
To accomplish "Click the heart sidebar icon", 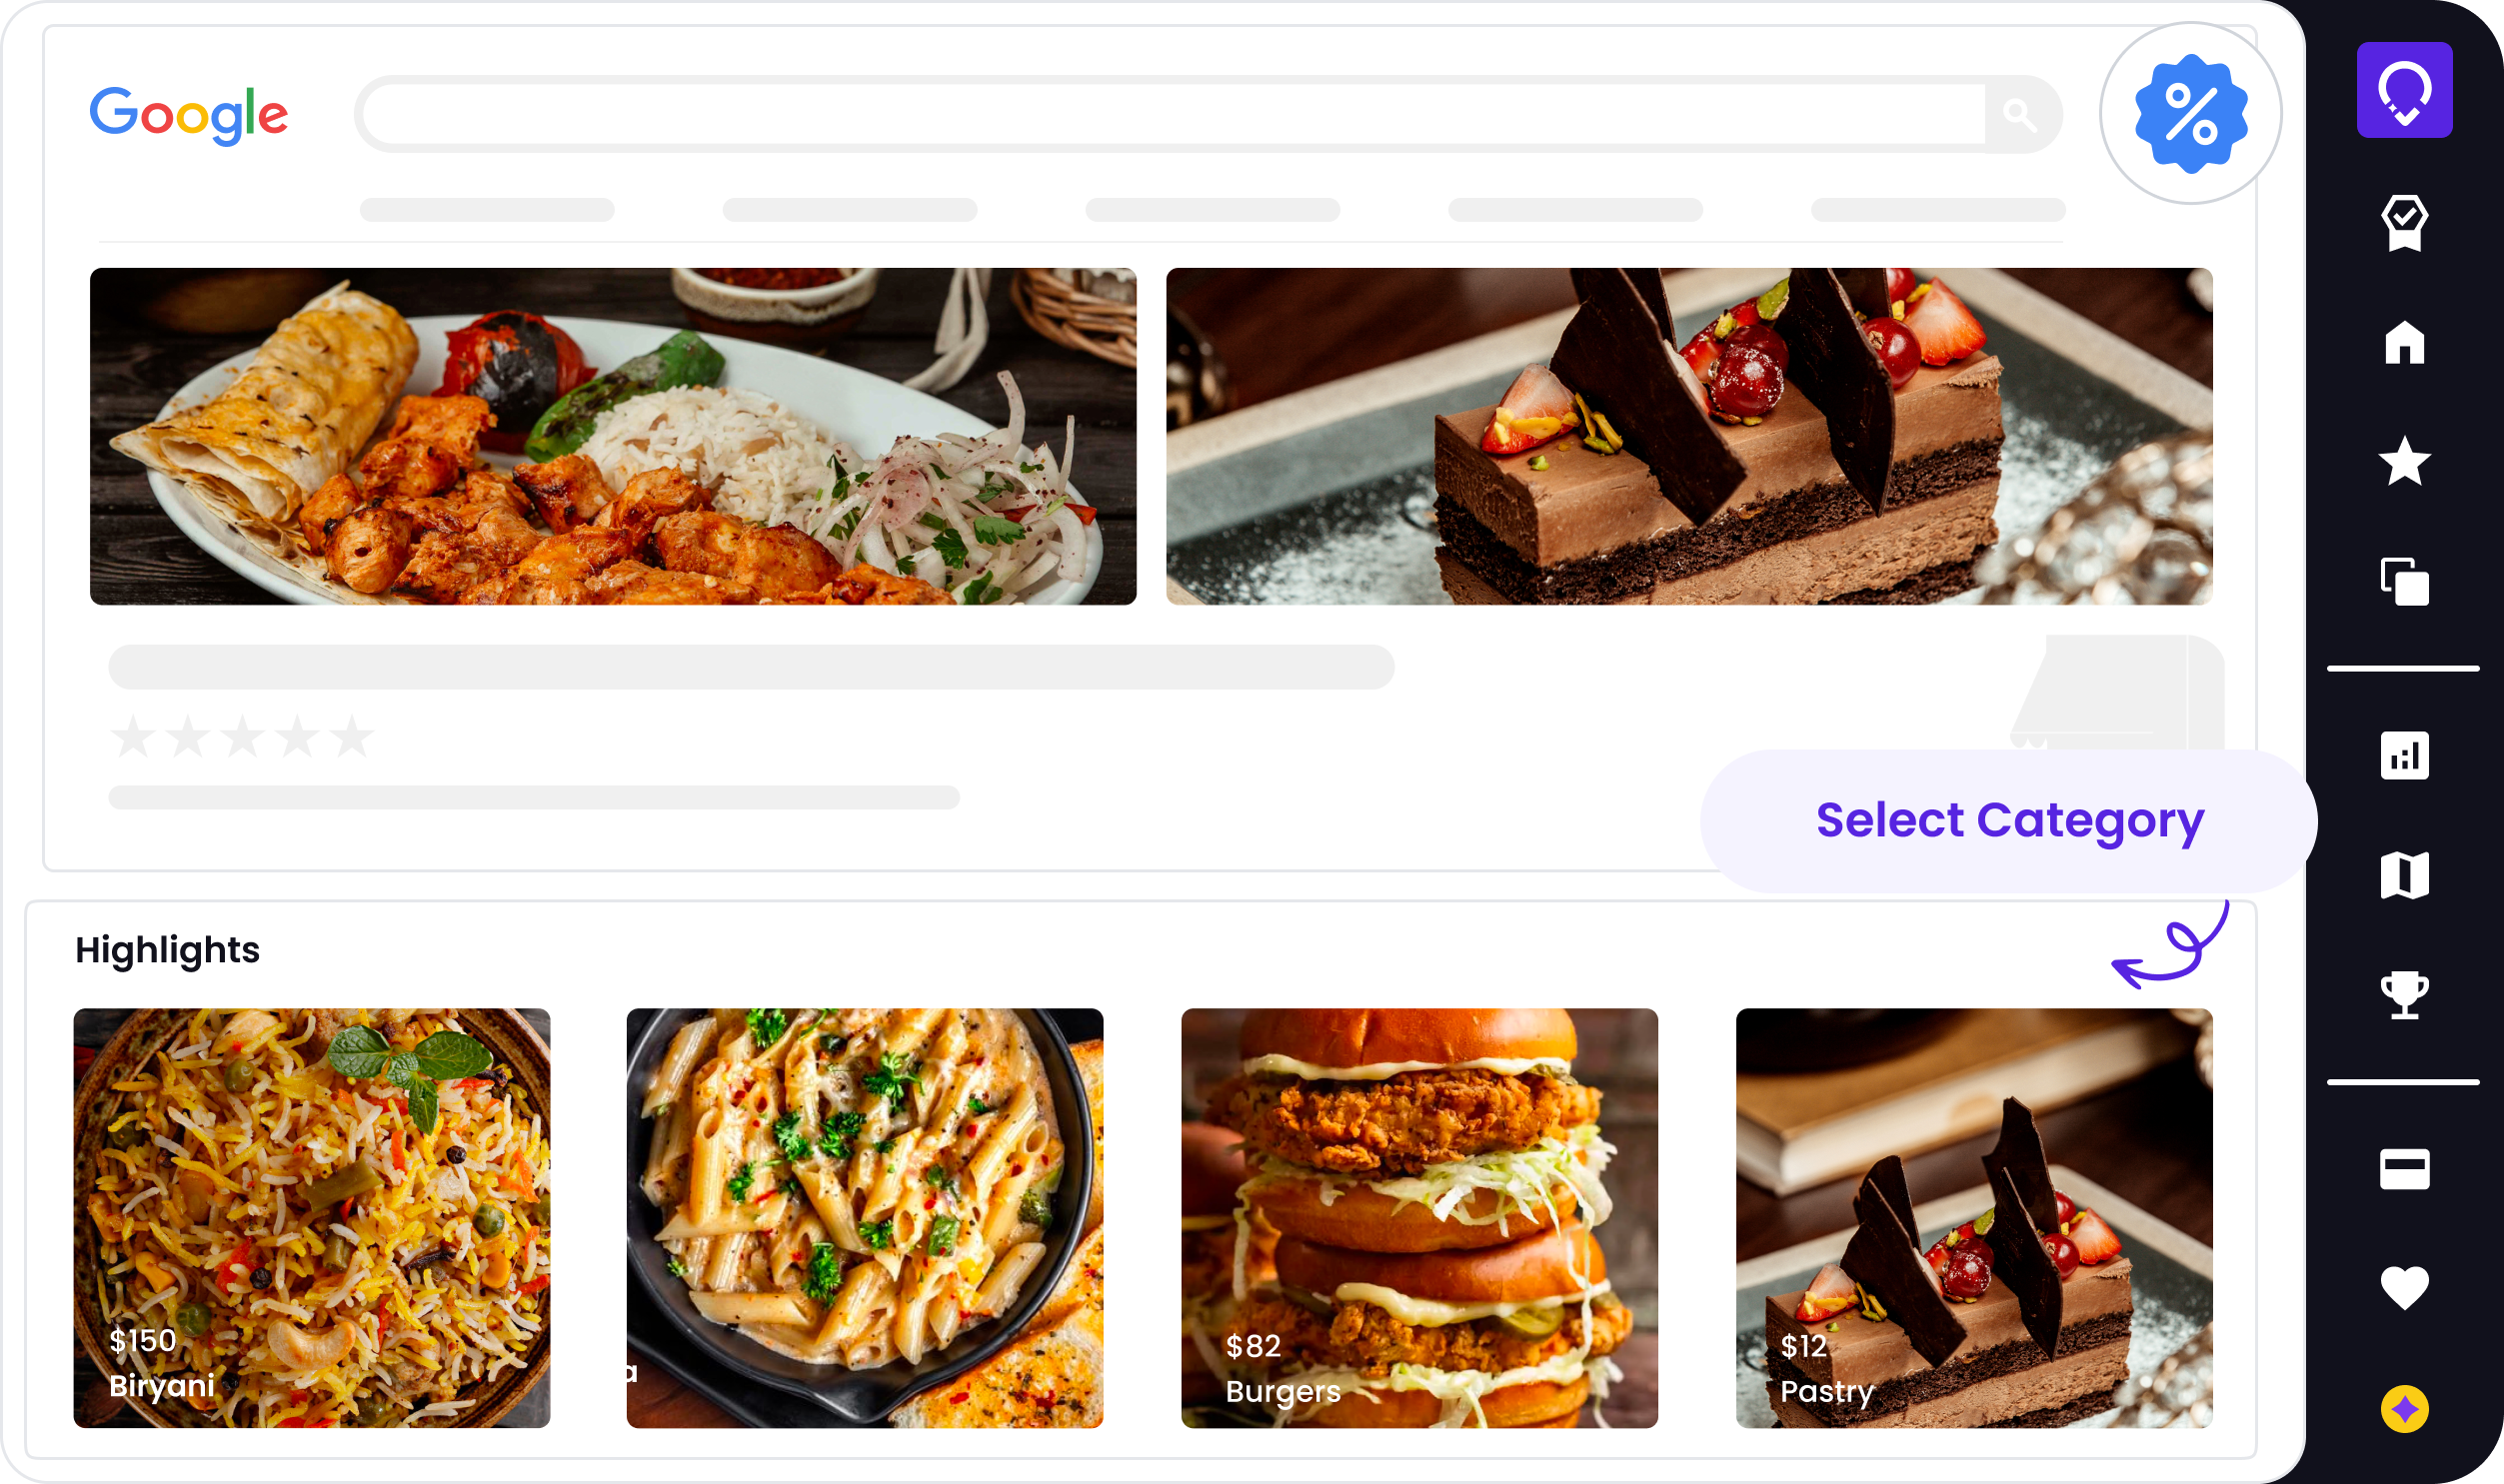I will (2404, 1288).
